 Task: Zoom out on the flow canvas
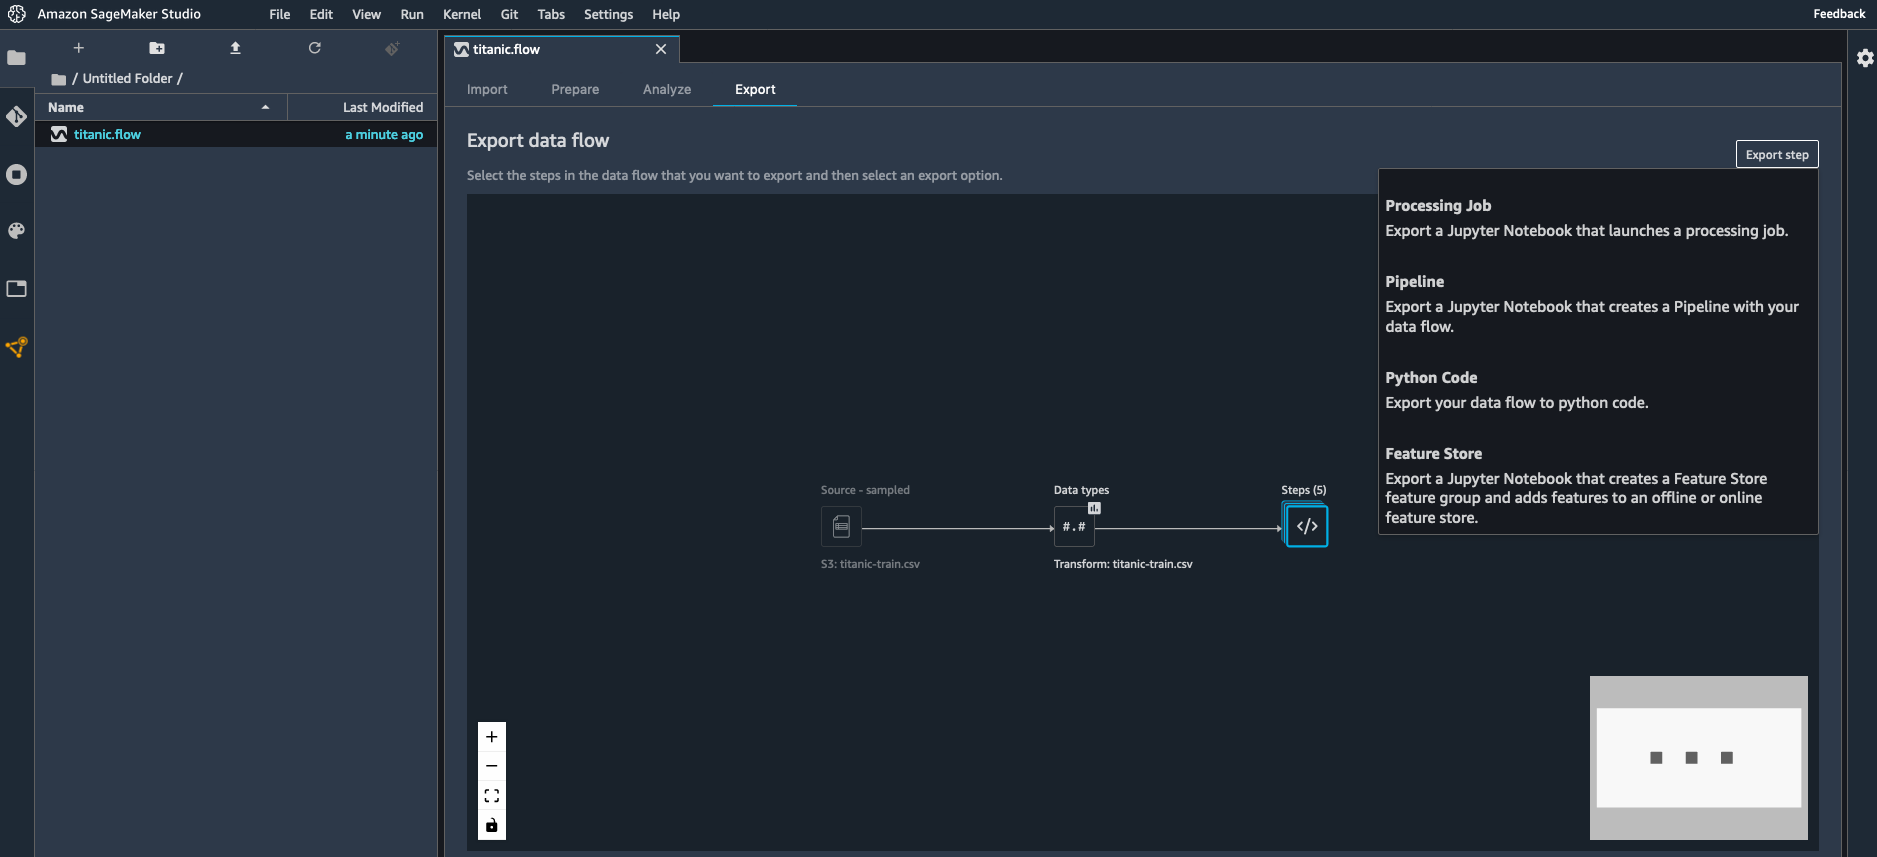[x=491, y=766]
